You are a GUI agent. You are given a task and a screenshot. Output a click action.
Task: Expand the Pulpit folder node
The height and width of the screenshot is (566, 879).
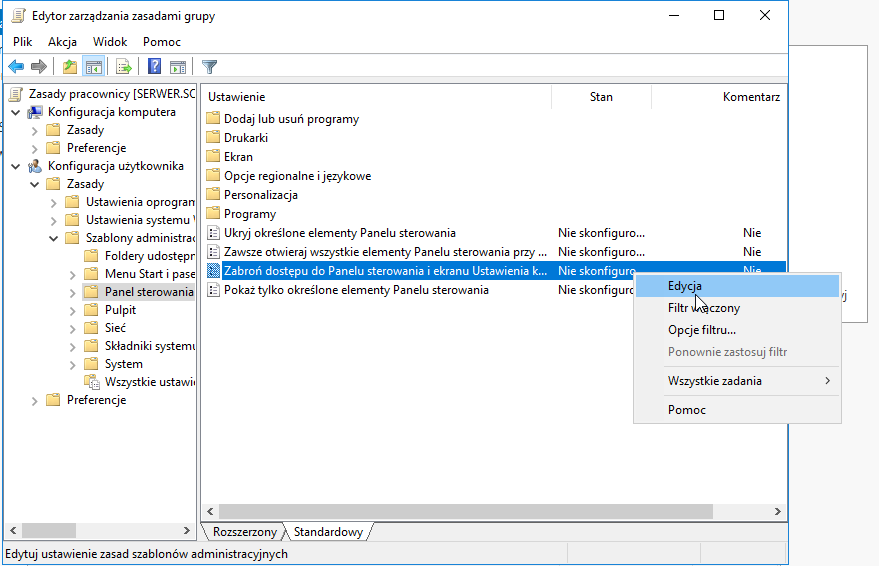point(72,310)
